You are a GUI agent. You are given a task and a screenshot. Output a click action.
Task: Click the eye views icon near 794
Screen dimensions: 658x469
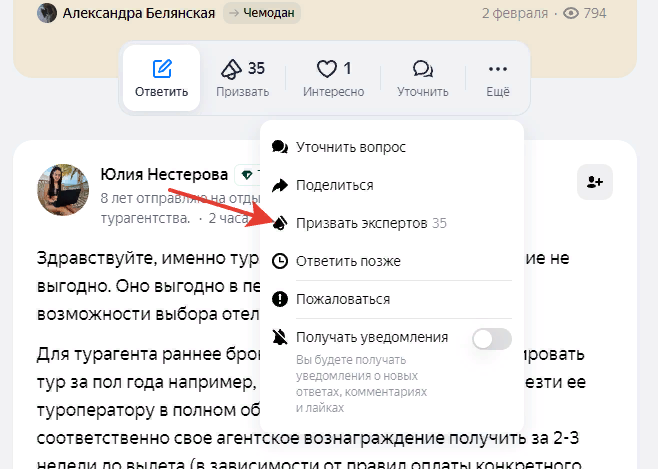571,13
